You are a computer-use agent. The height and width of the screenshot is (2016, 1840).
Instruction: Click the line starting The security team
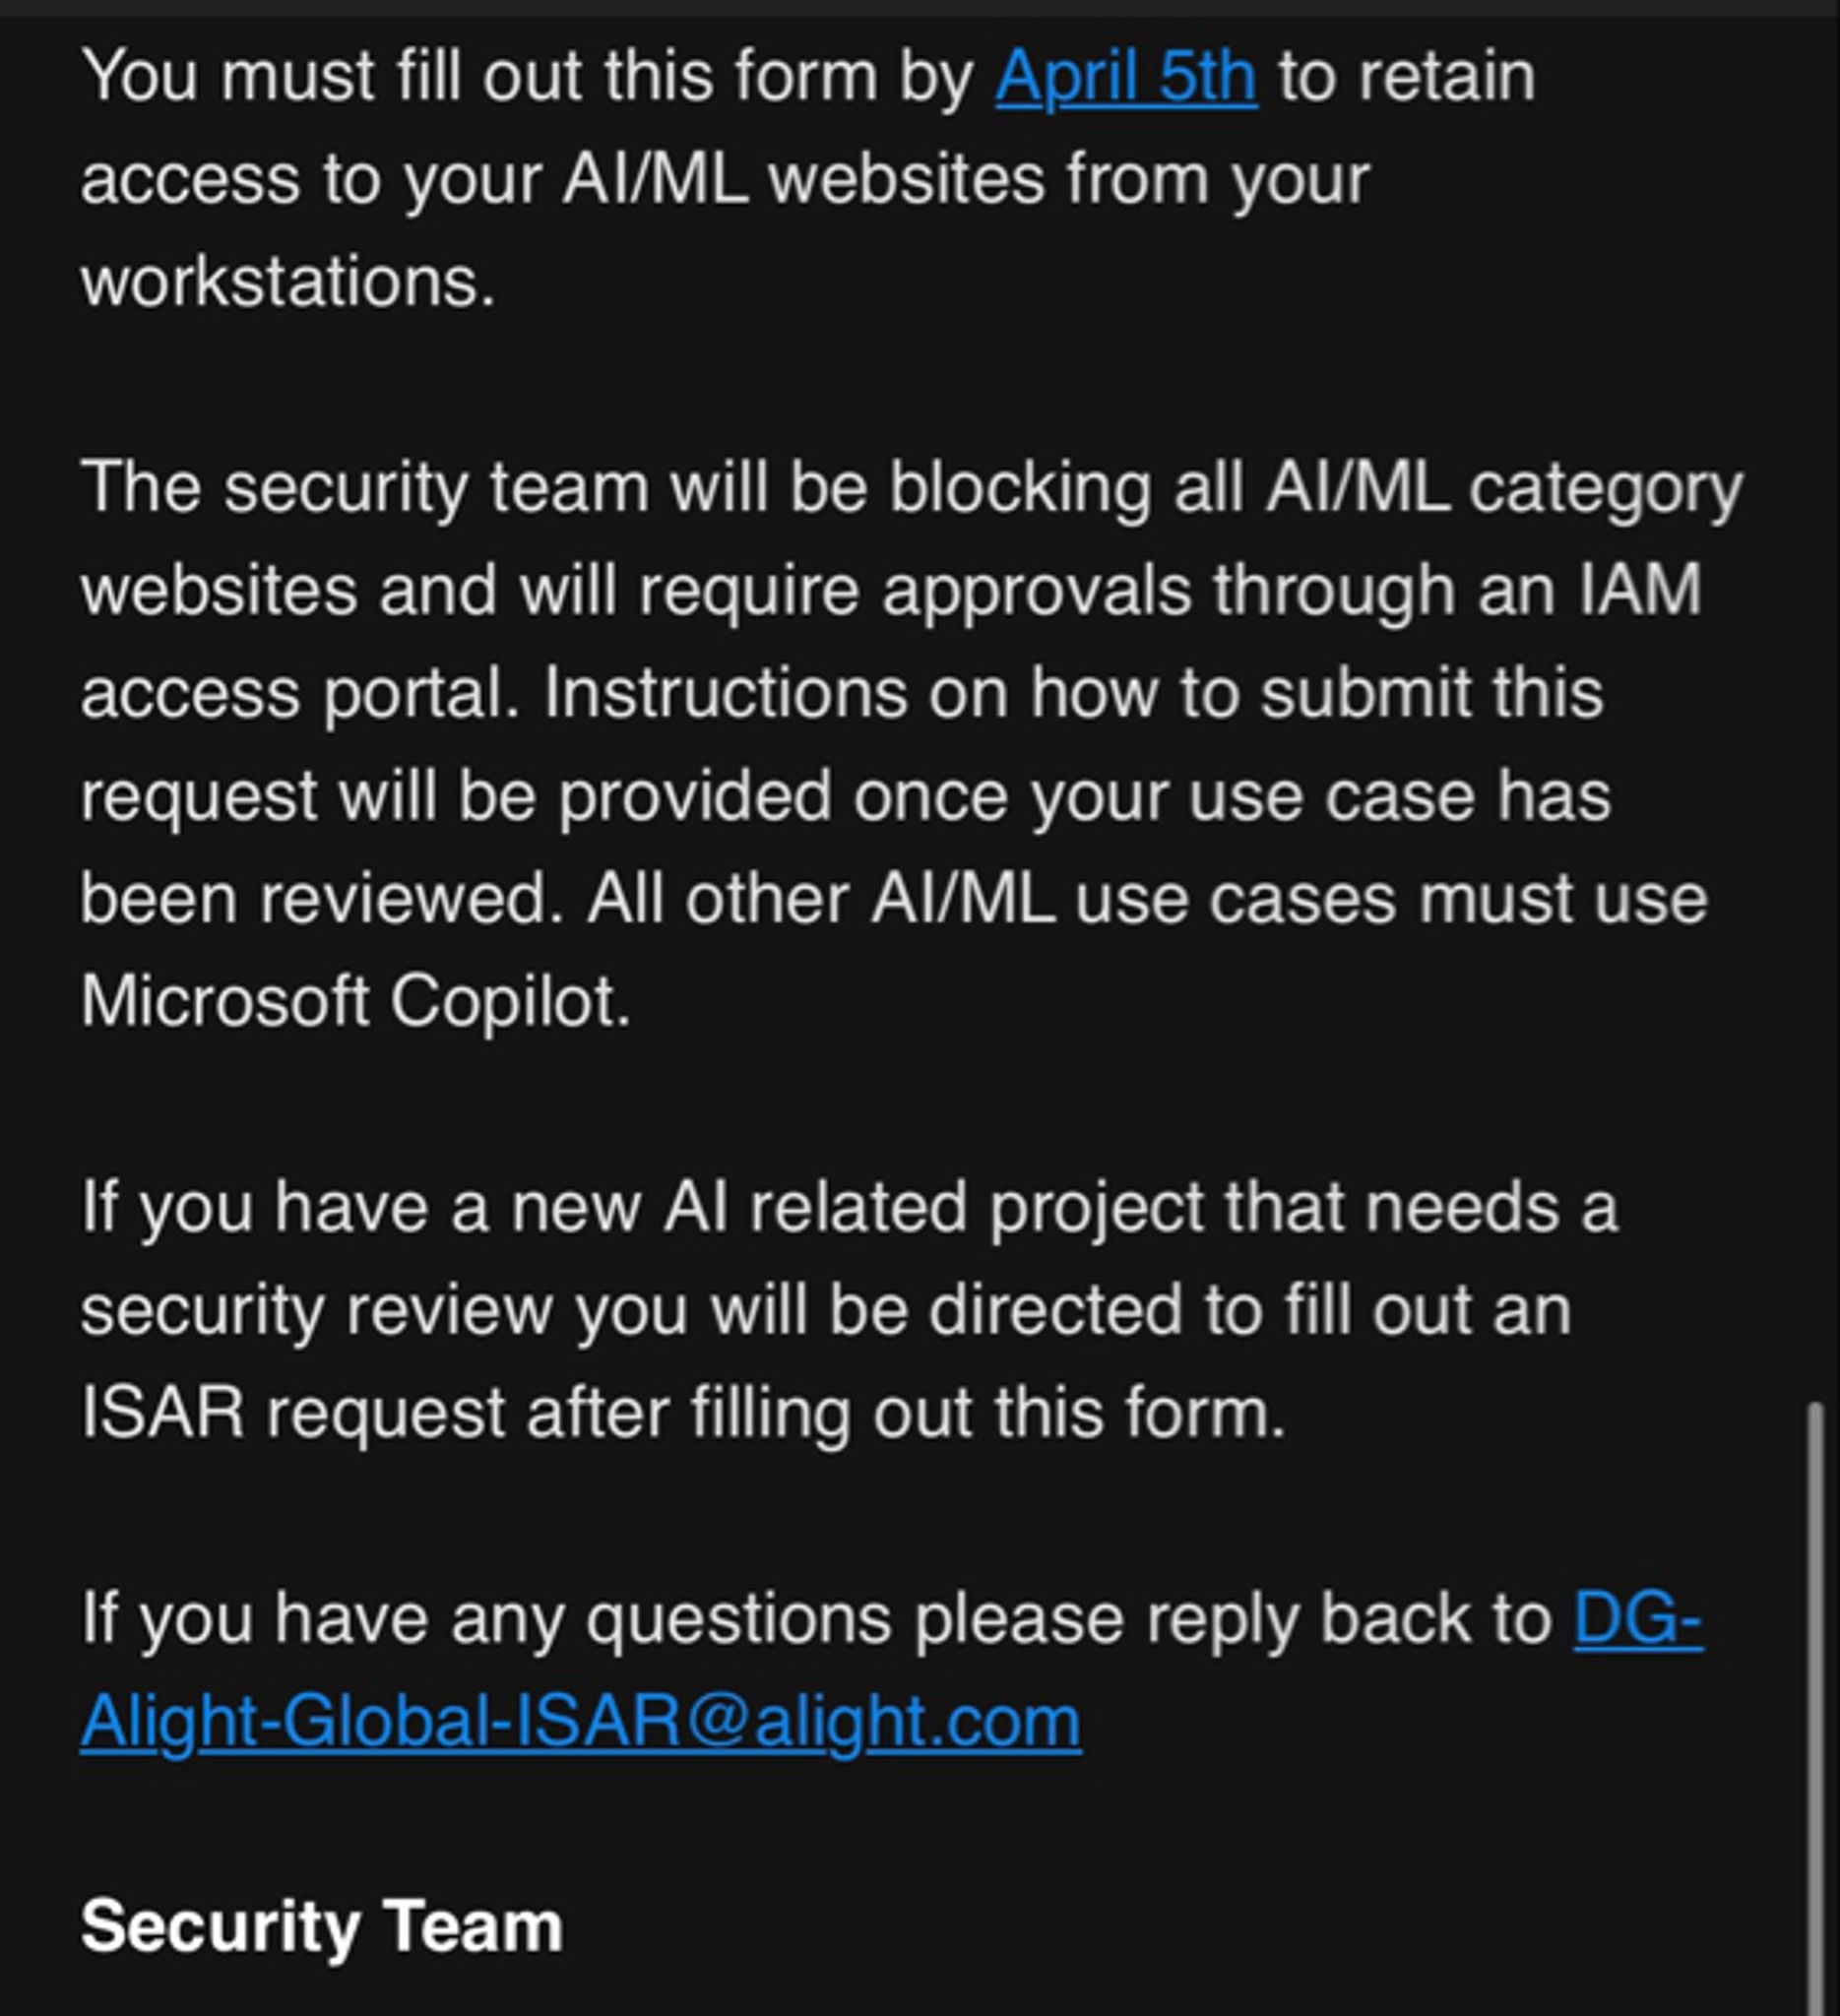(x=912, y=491)
